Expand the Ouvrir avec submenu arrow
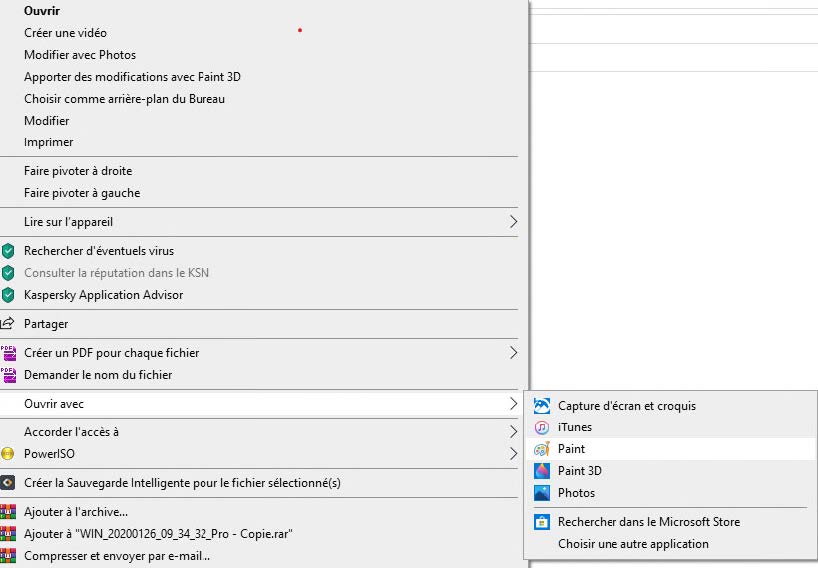818x568 pixels. 513,404
